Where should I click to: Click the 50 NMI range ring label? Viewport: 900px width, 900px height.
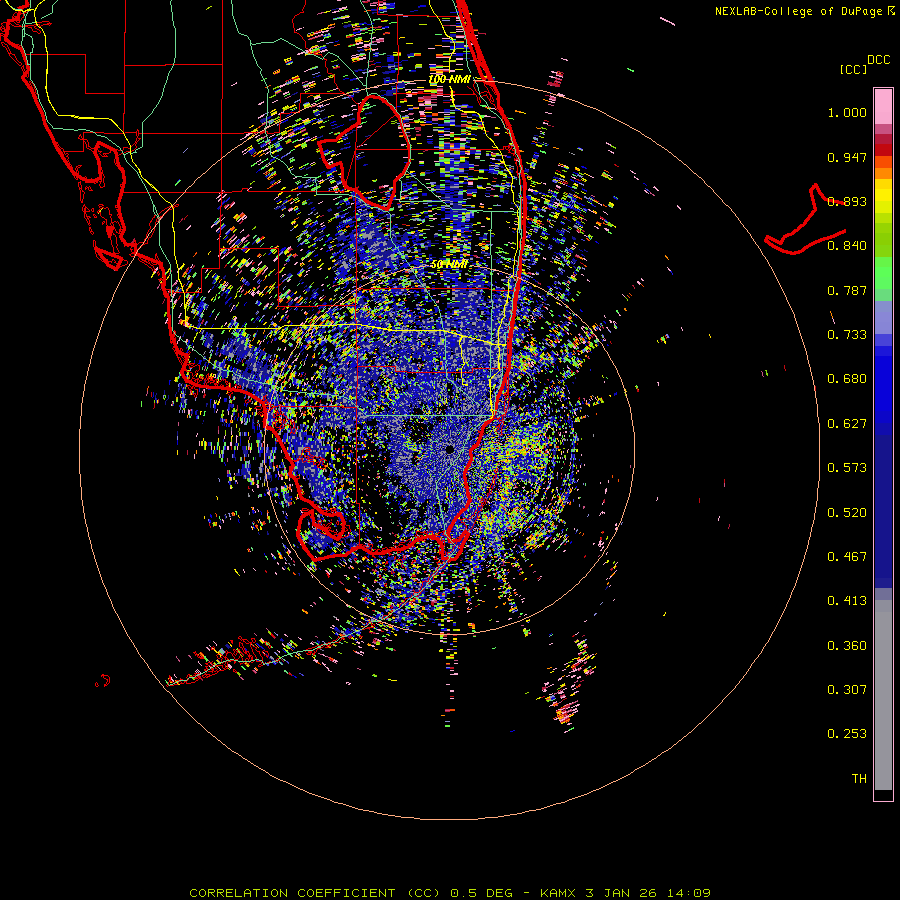449,264
